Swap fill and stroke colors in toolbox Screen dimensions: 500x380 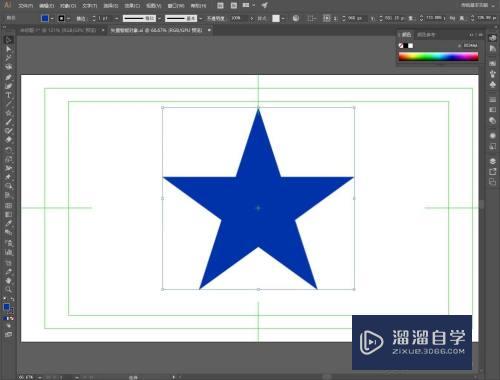point(12,299)
